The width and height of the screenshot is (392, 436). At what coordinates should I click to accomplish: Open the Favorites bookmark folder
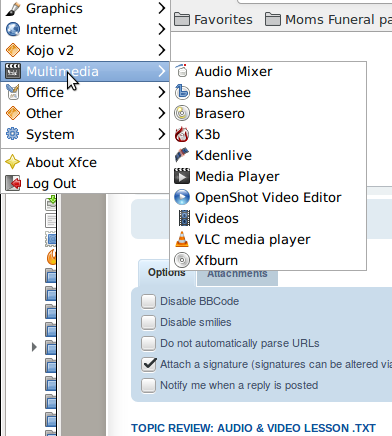213,19
